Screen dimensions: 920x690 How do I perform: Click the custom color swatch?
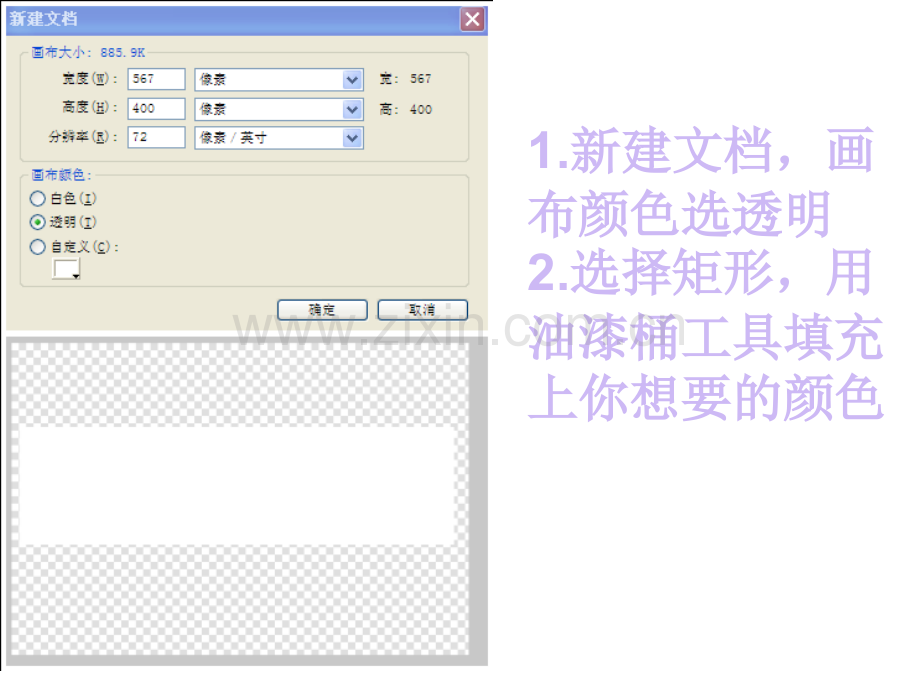[65, 268]
